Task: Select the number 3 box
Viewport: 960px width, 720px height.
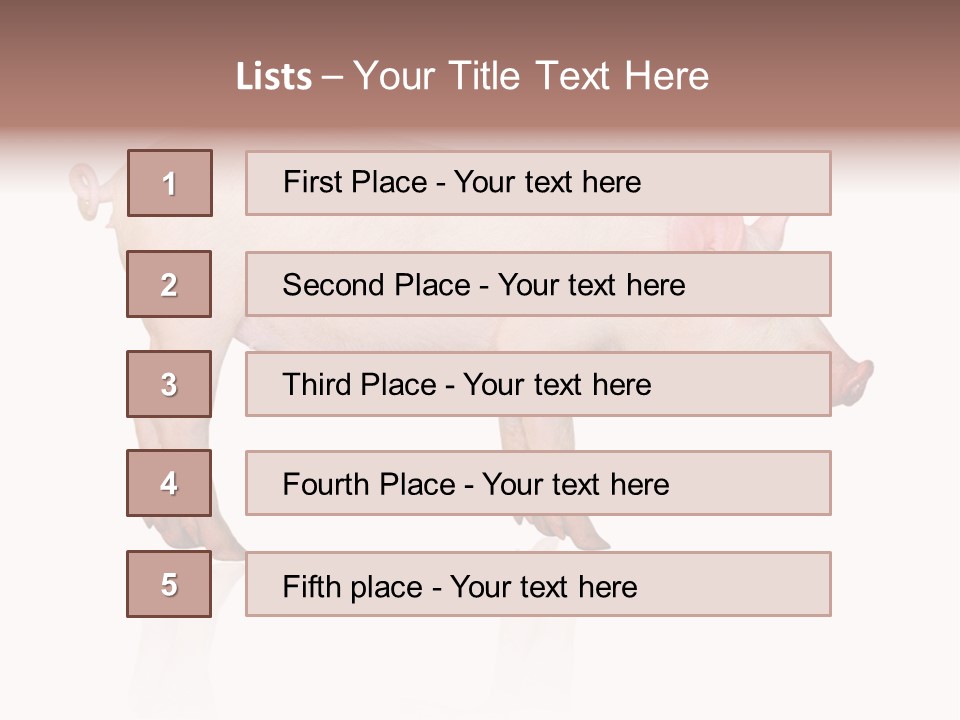Action: [169, 384]
